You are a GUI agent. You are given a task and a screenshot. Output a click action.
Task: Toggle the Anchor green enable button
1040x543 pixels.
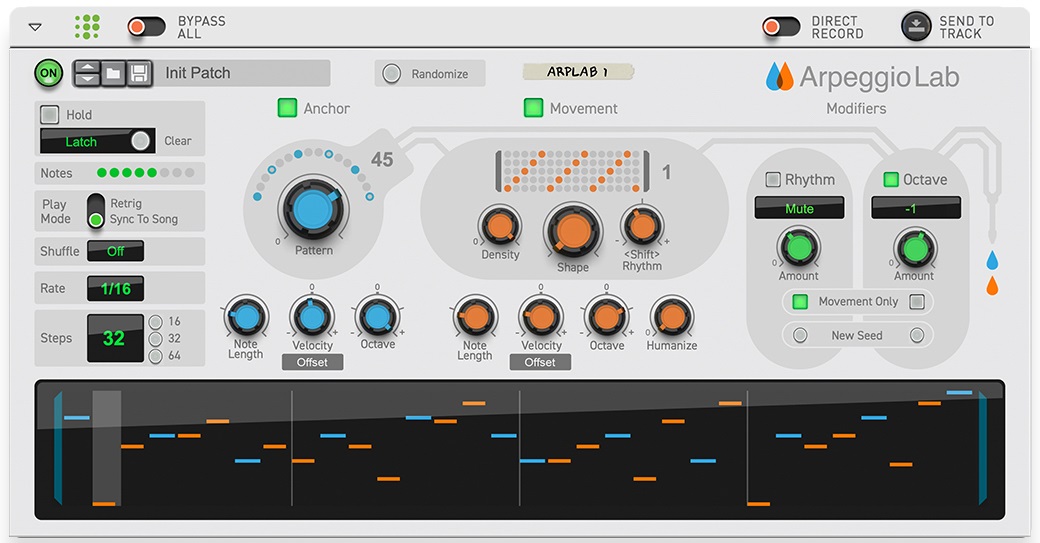(x=287, y=108)
